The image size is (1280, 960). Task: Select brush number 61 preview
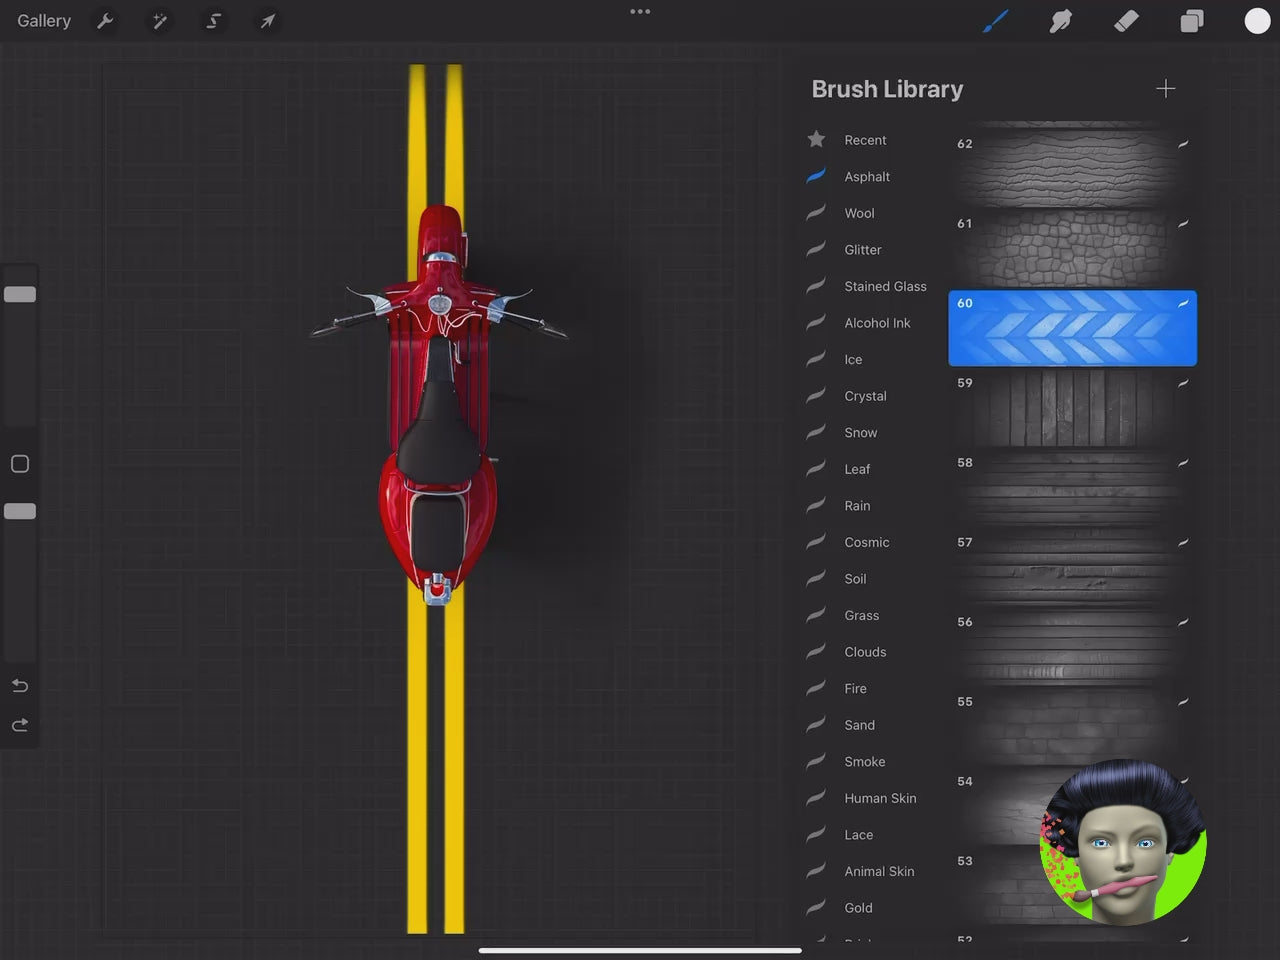pyautogui.click(x=1072, y=248)
